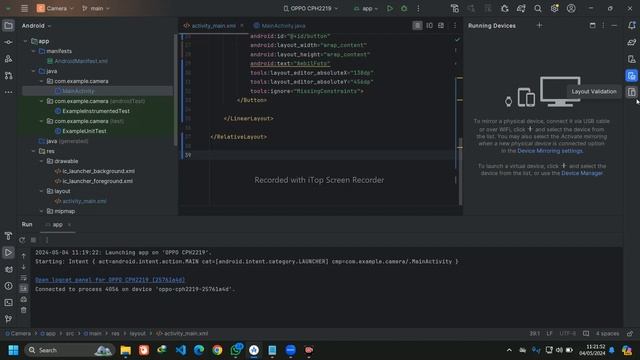
Task: Open Running Devices in new window
Action: pyautogui.click(x=592, y=25)
